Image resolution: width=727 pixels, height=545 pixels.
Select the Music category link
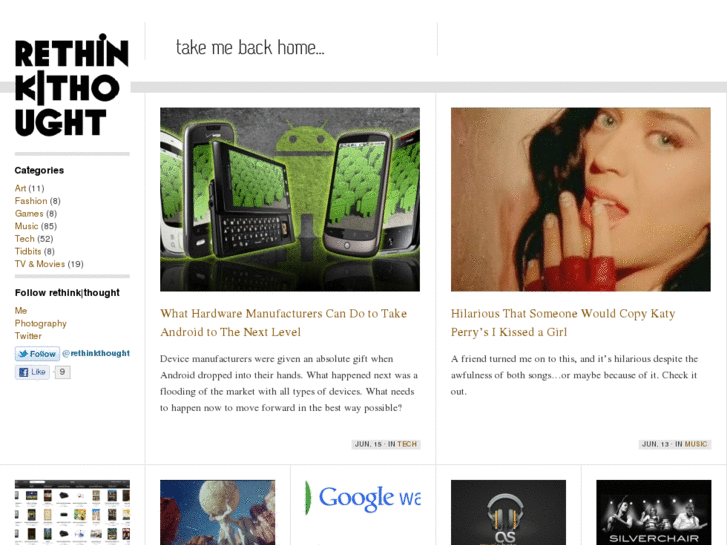pyautogui.click(x=26, y=226)
